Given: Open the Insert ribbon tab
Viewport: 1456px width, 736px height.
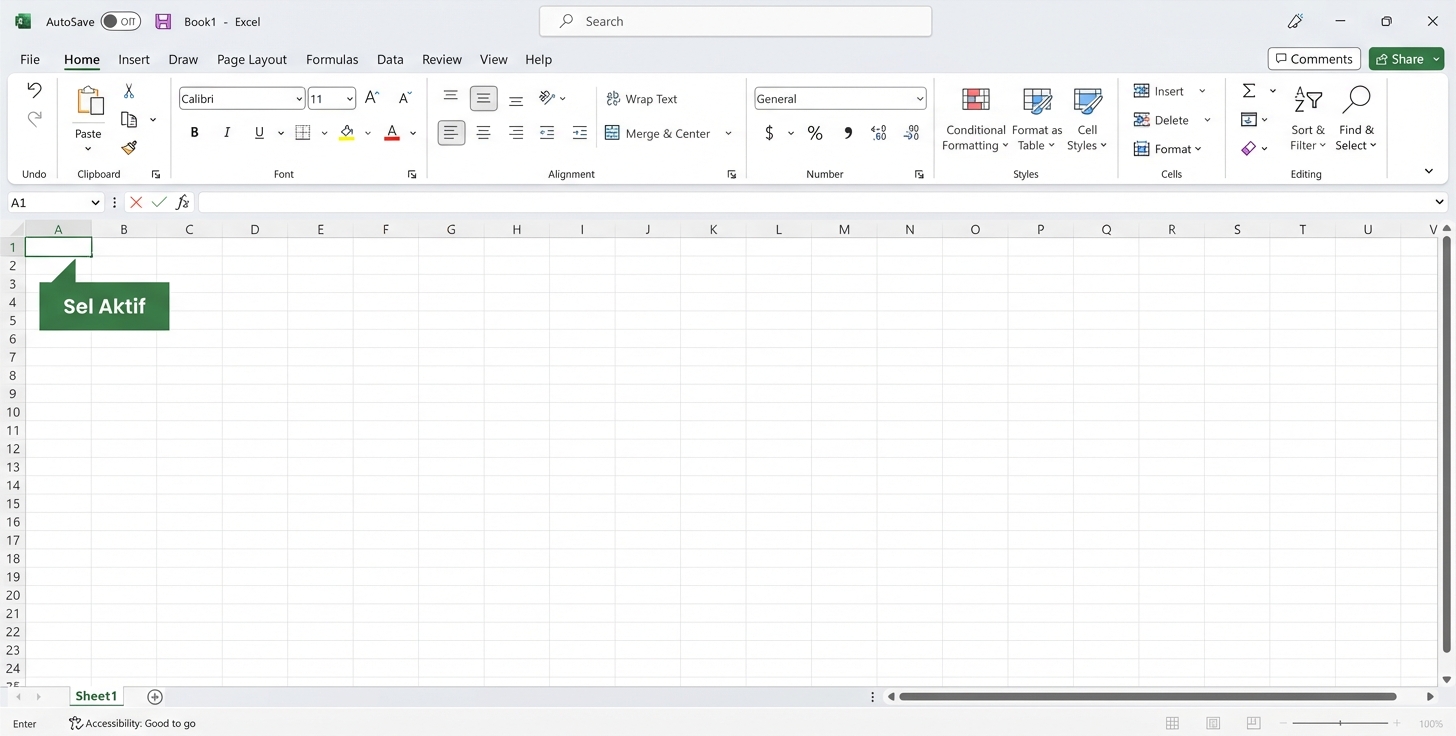Looking at the screenshot, I should 133,59.
